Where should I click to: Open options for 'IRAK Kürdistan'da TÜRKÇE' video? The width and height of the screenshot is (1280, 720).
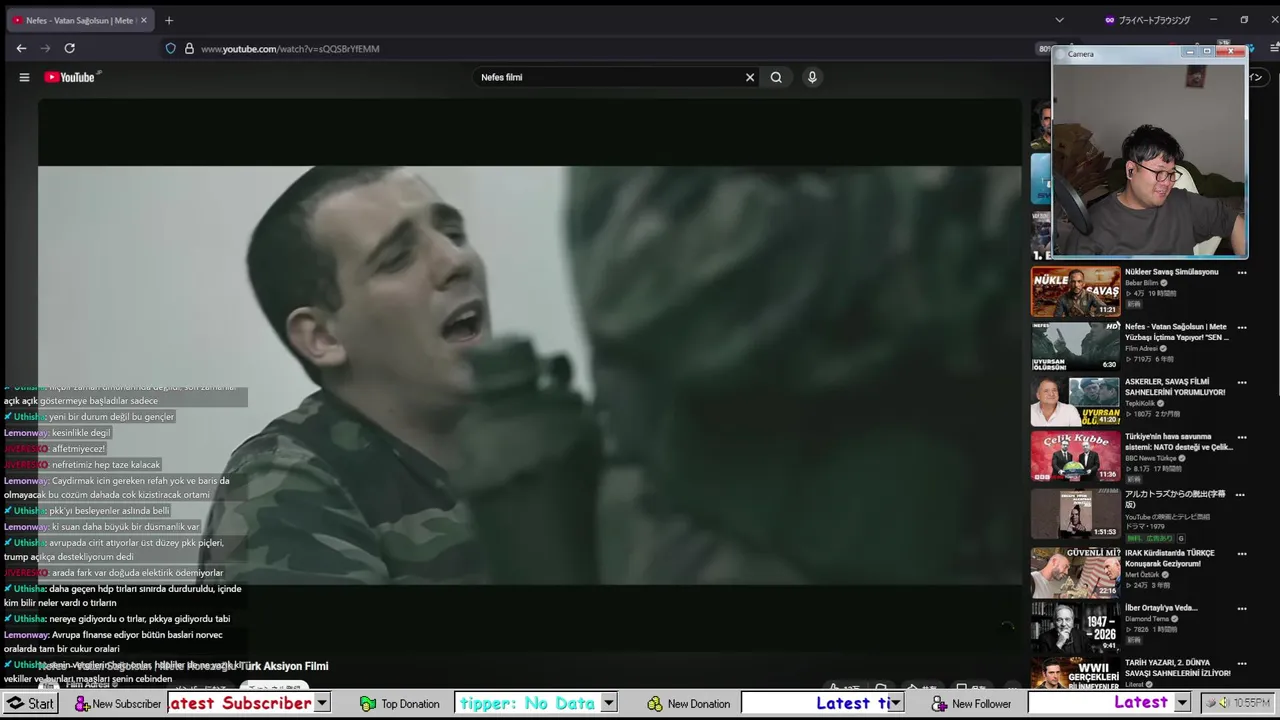(1242, 553)
